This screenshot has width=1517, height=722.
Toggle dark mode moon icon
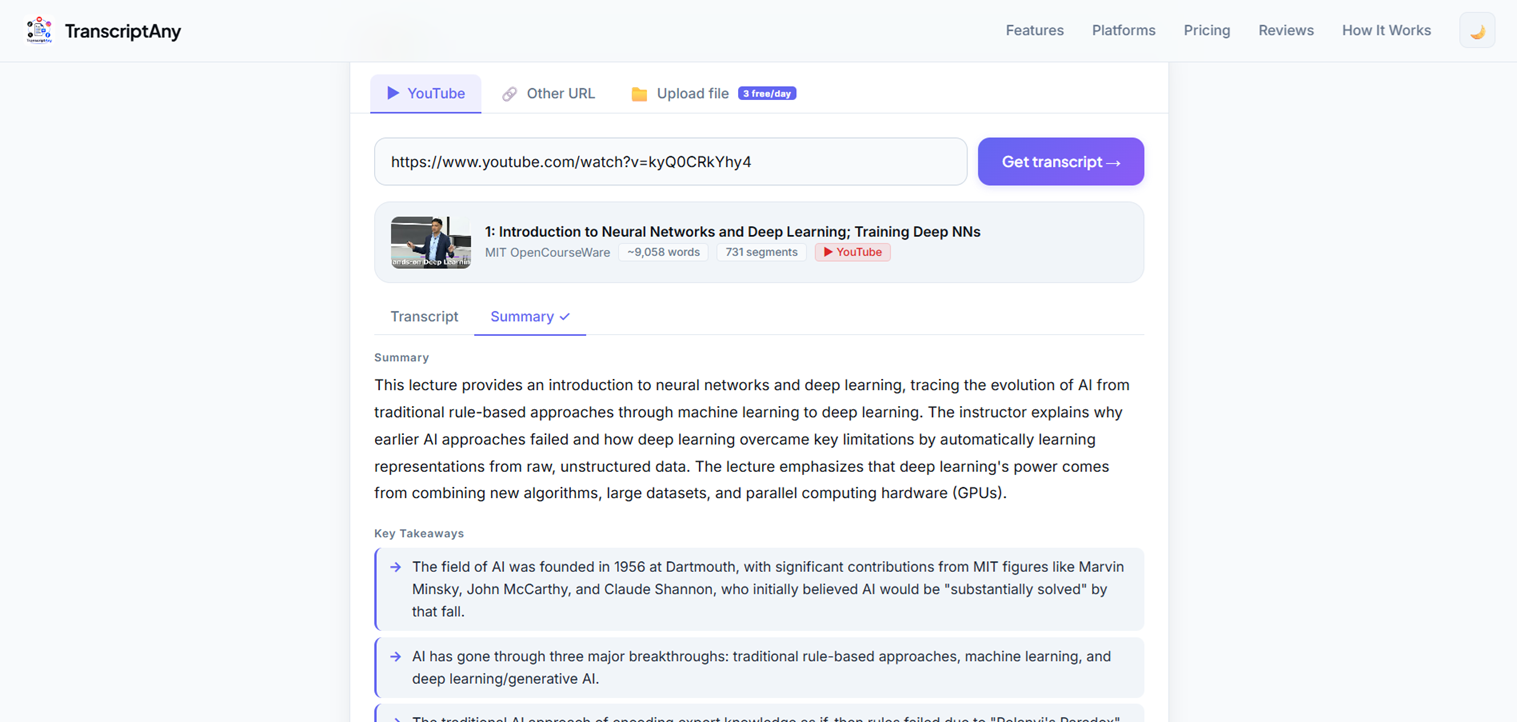point(1477,31)
